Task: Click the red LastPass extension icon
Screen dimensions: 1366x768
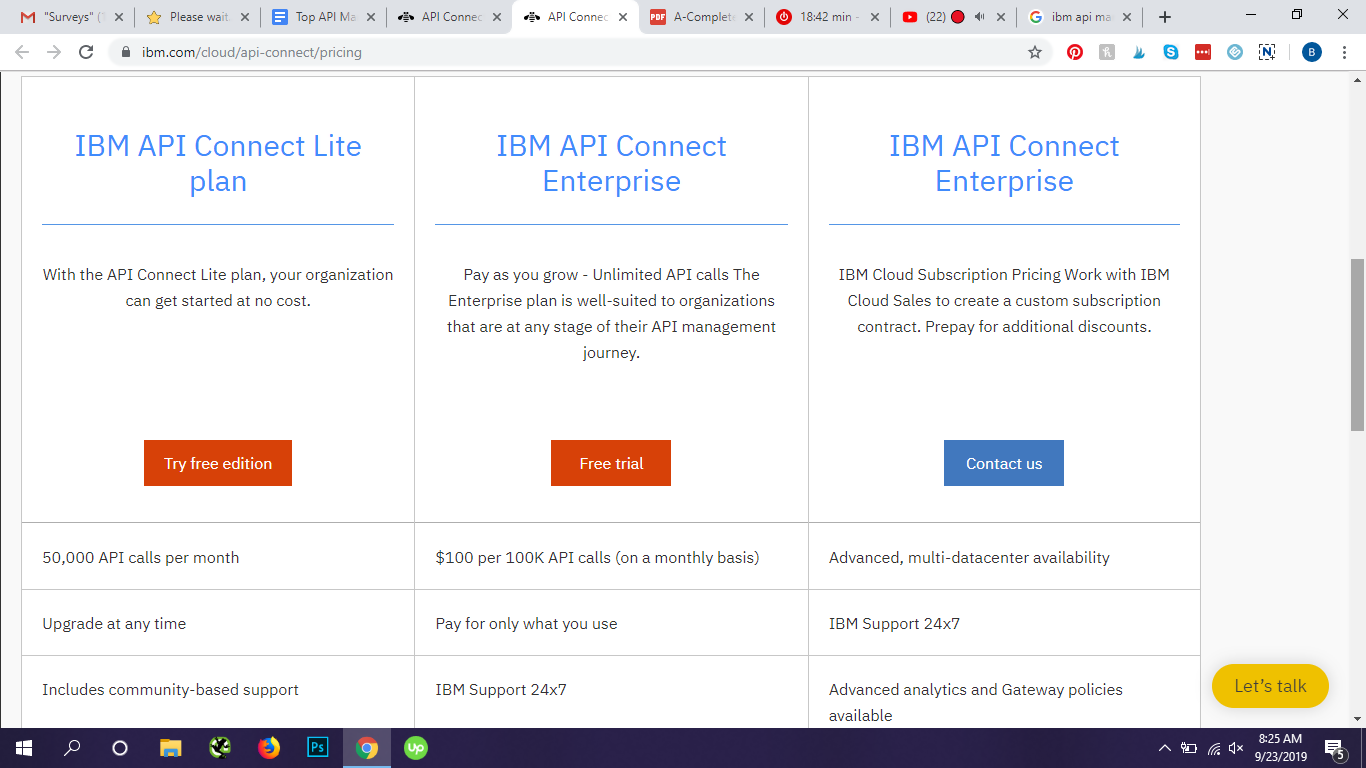Action: coord(1203,53)
